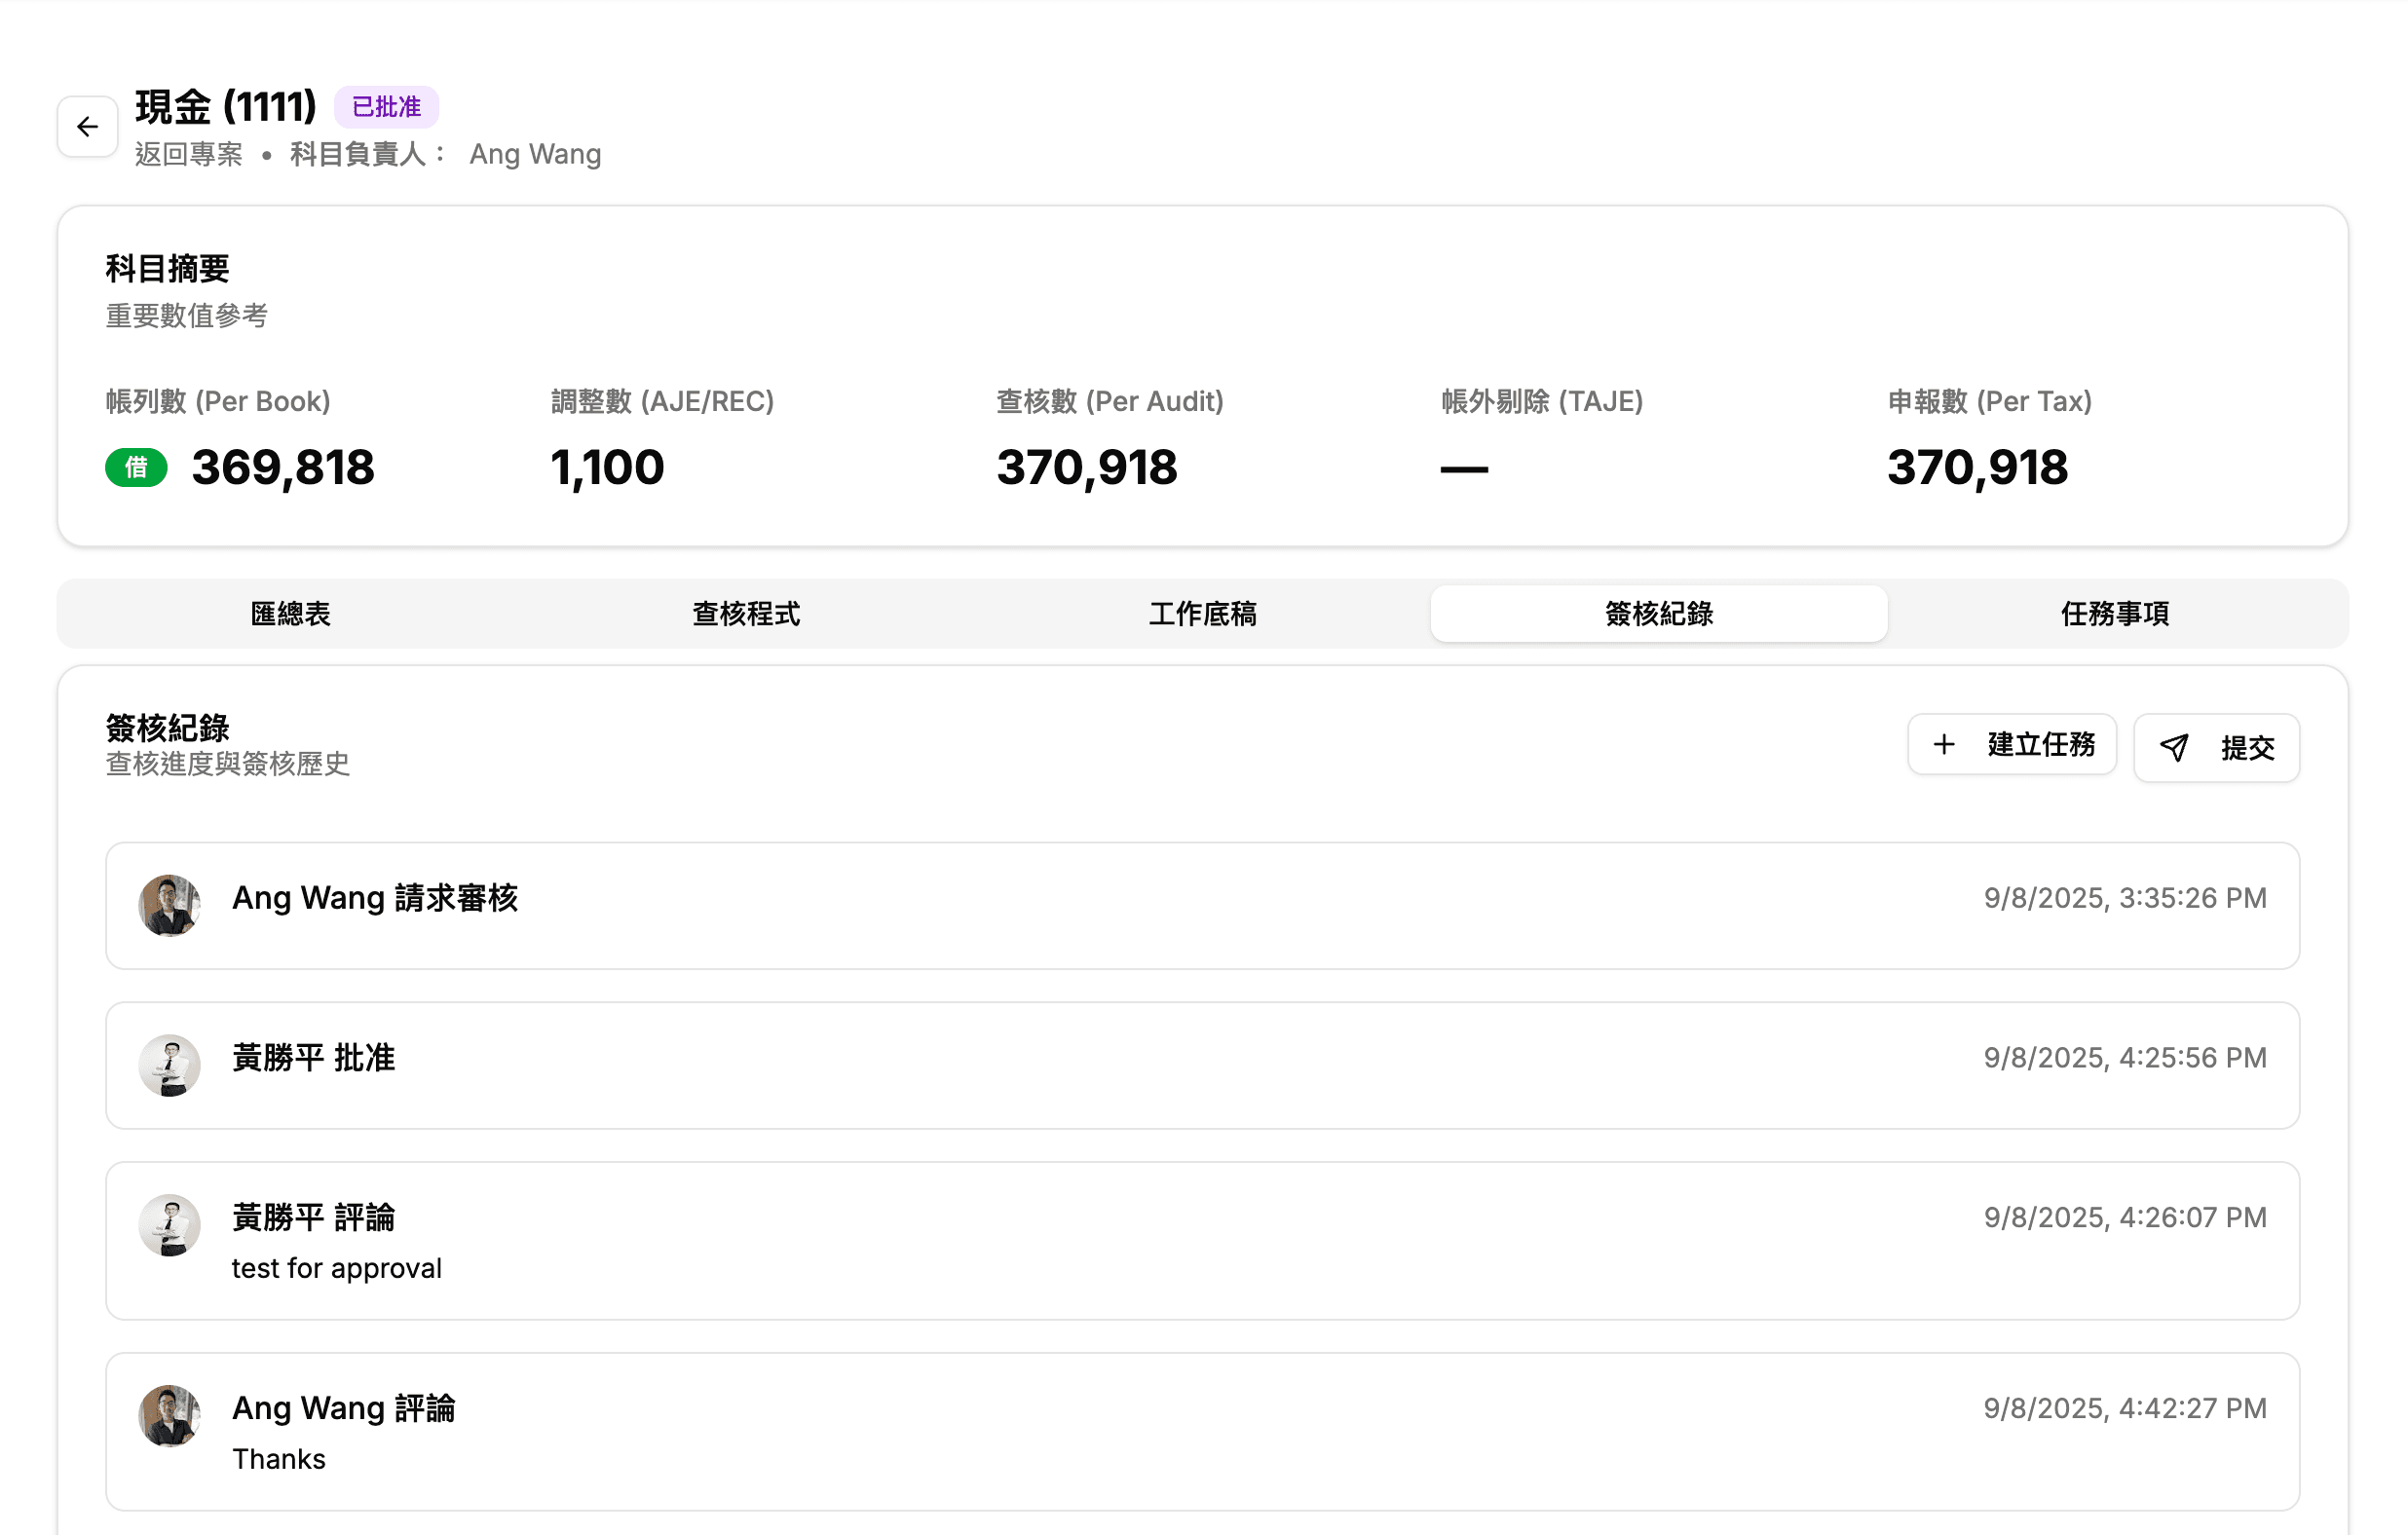
Task: Select the active 簽核紀錄 tab
Action: 1658,614
